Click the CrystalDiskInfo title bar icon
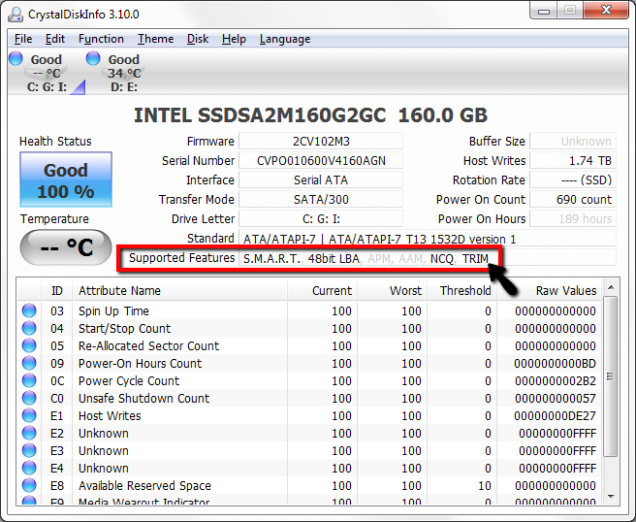The width and height of the screenshot is (636, 522). (x=16, y=14)
